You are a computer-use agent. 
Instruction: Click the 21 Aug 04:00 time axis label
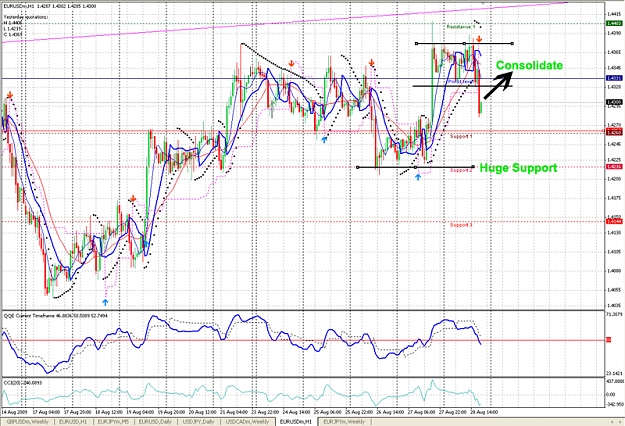pos(235,412)
